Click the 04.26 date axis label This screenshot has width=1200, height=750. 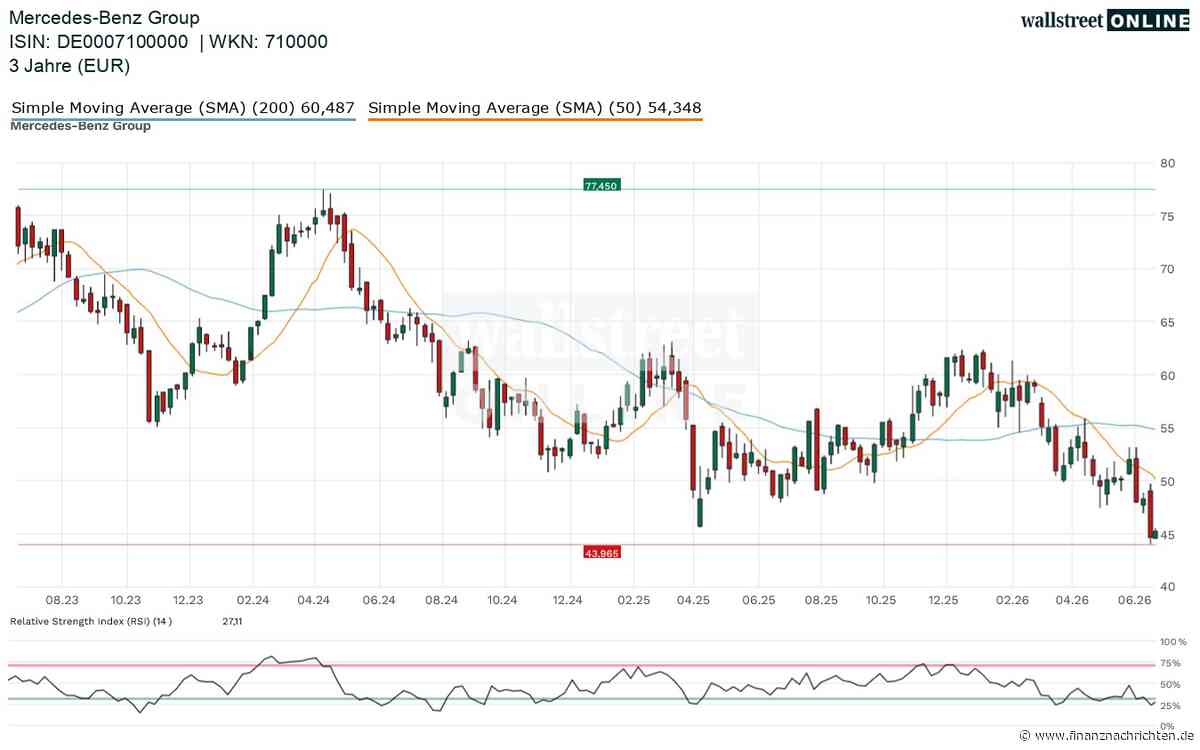(x=1071, y=600)
